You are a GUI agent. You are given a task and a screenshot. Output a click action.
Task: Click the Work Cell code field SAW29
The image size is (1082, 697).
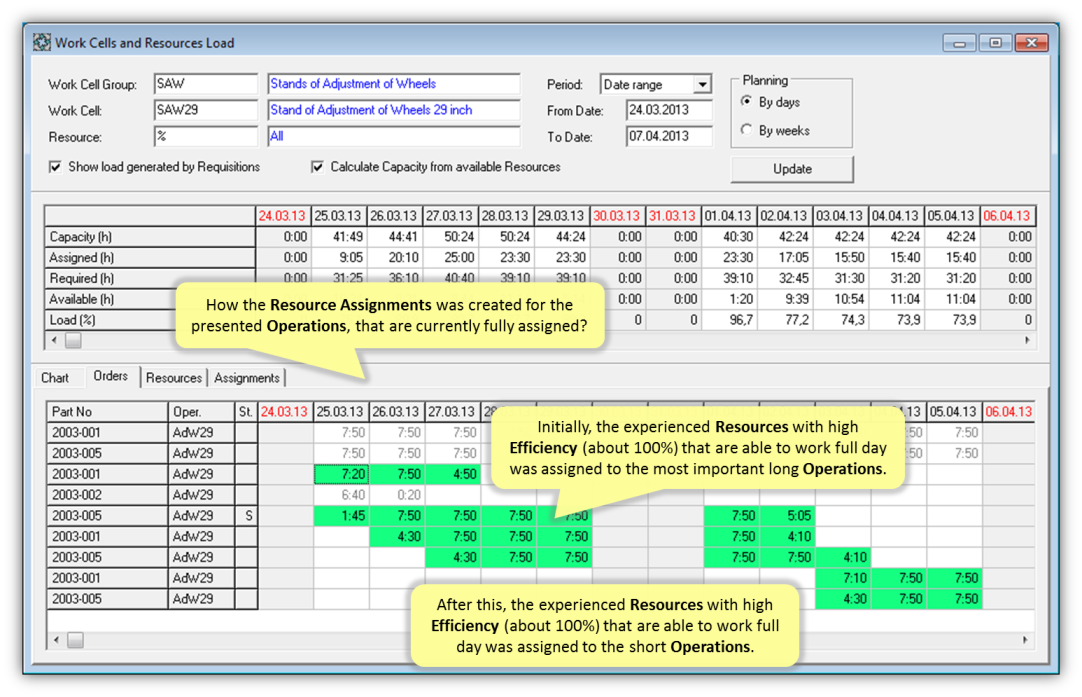tap(206, 110)
